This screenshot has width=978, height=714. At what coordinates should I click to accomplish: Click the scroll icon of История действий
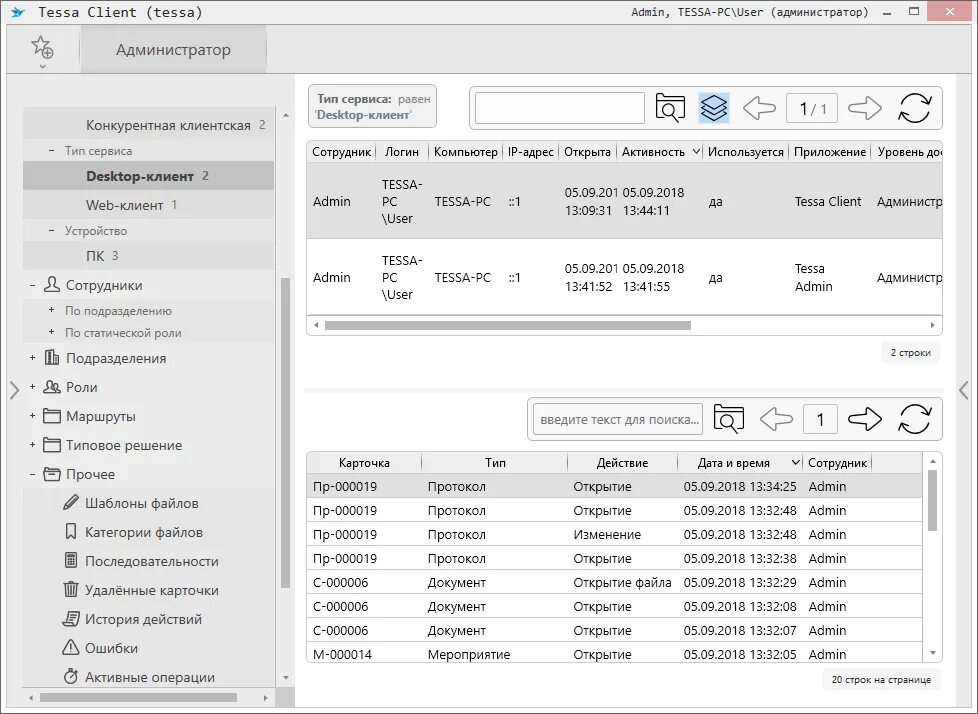pos(71,619)
